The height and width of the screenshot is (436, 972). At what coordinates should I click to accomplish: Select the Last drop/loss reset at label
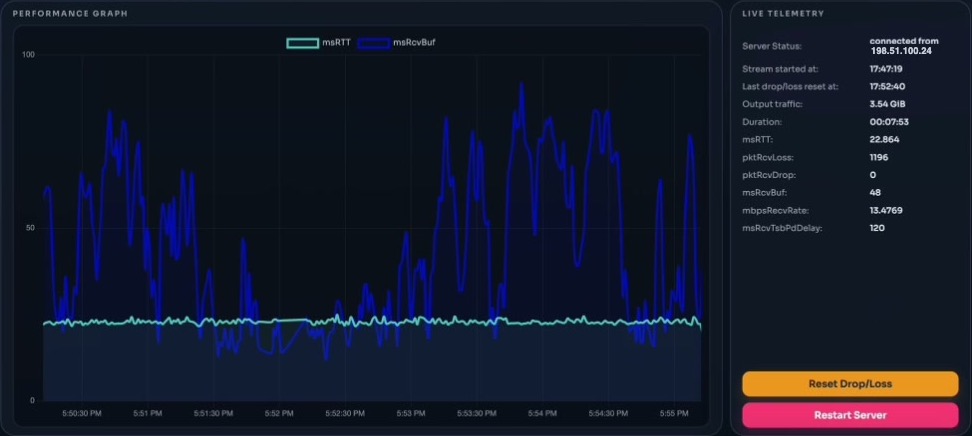pos(790,86)
